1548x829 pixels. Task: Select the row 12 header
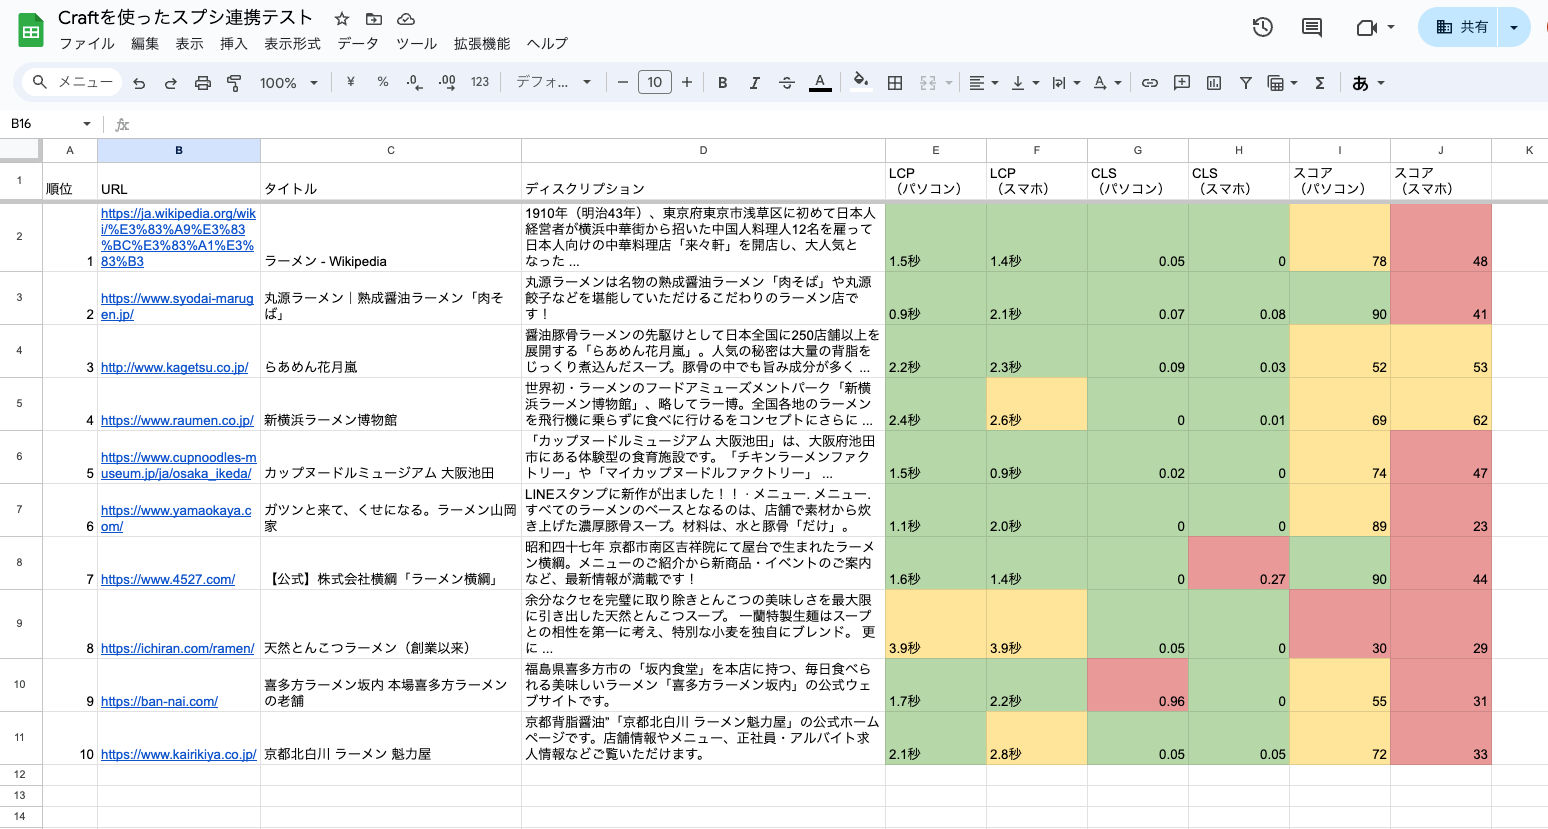tap(20, 775)
